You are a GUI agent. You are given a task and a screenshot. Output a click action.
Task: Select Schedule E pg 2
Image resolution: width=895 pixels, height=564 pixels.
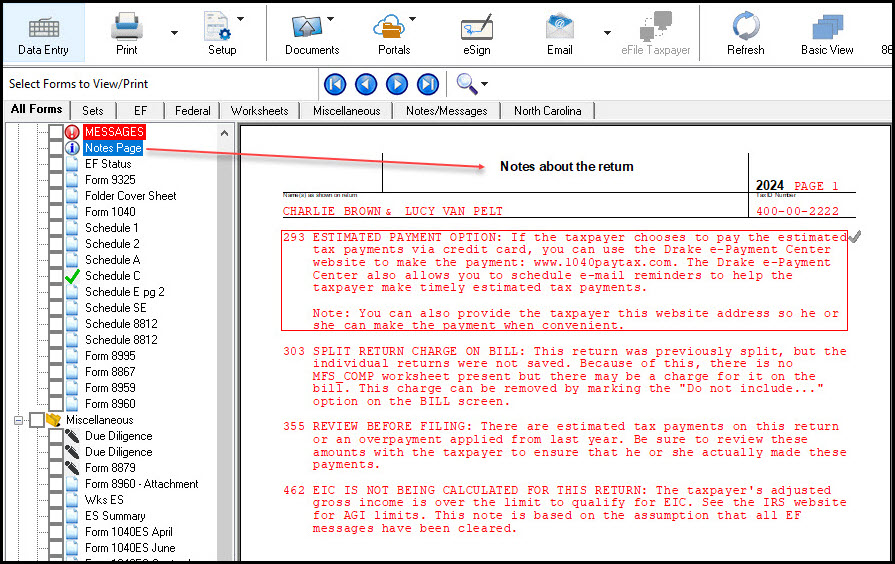pos(124,292)
